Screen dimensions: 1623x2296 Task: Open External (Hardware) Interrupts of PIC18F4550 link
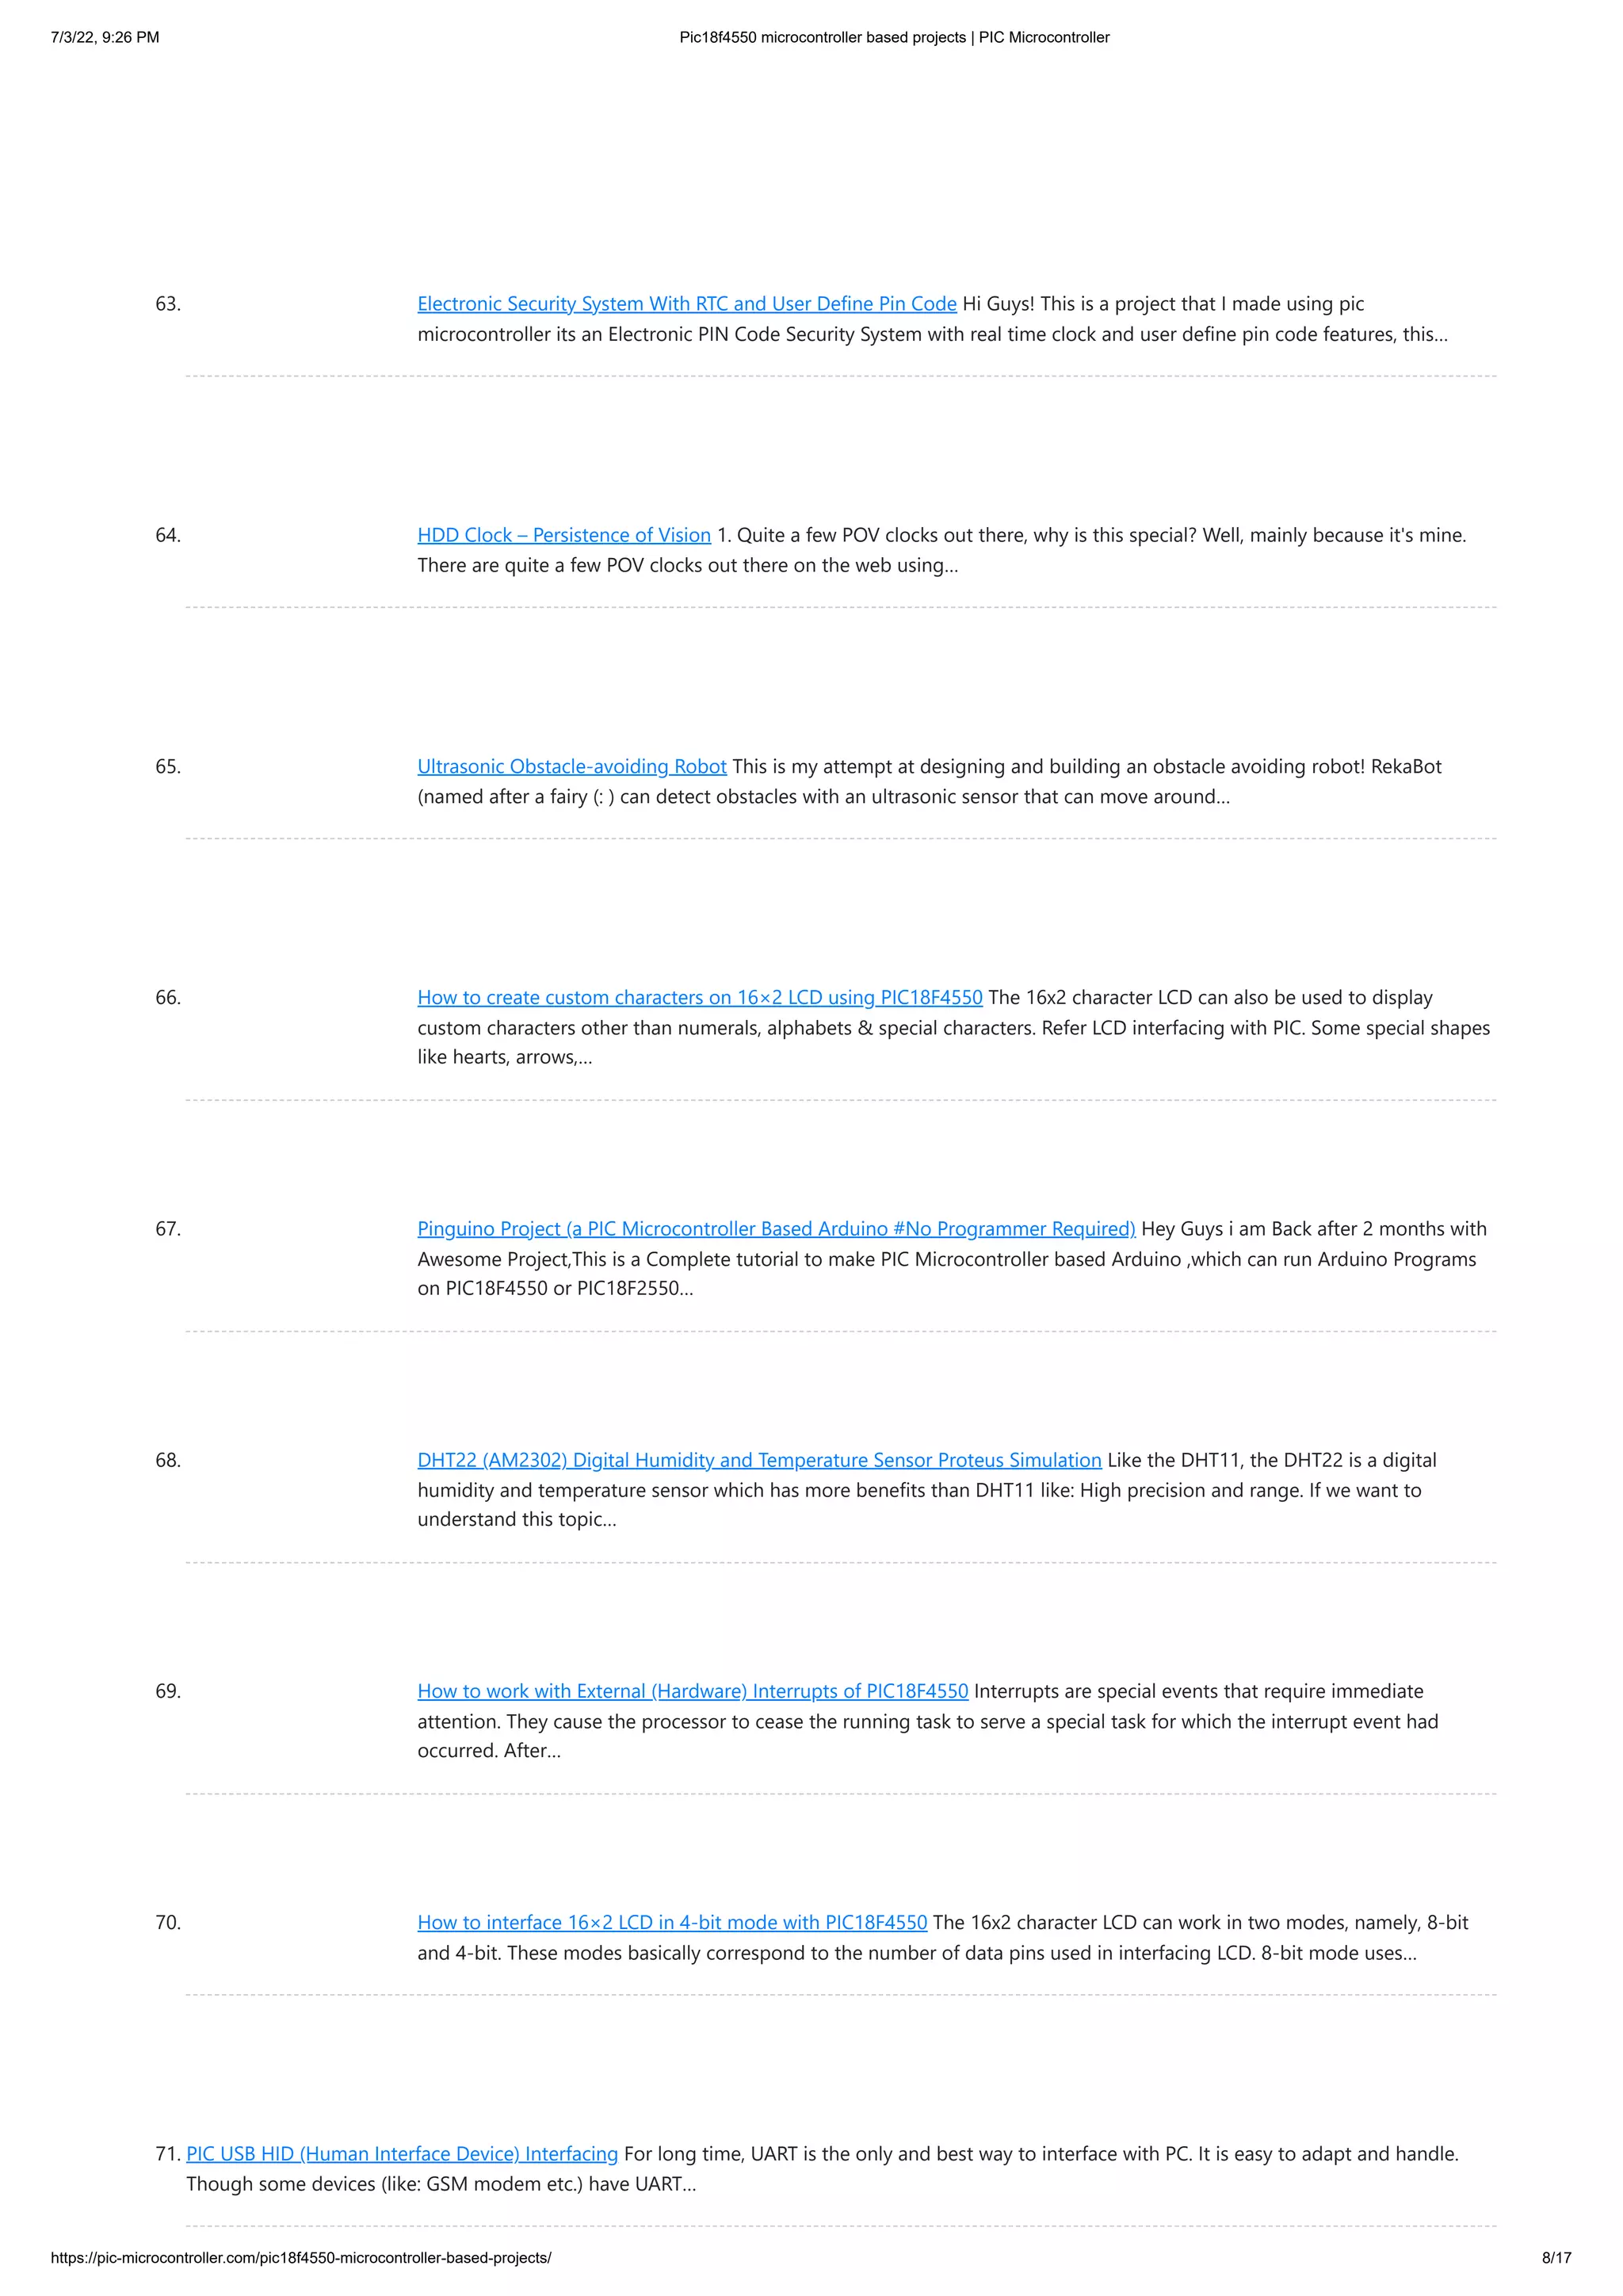[693, 1691]
